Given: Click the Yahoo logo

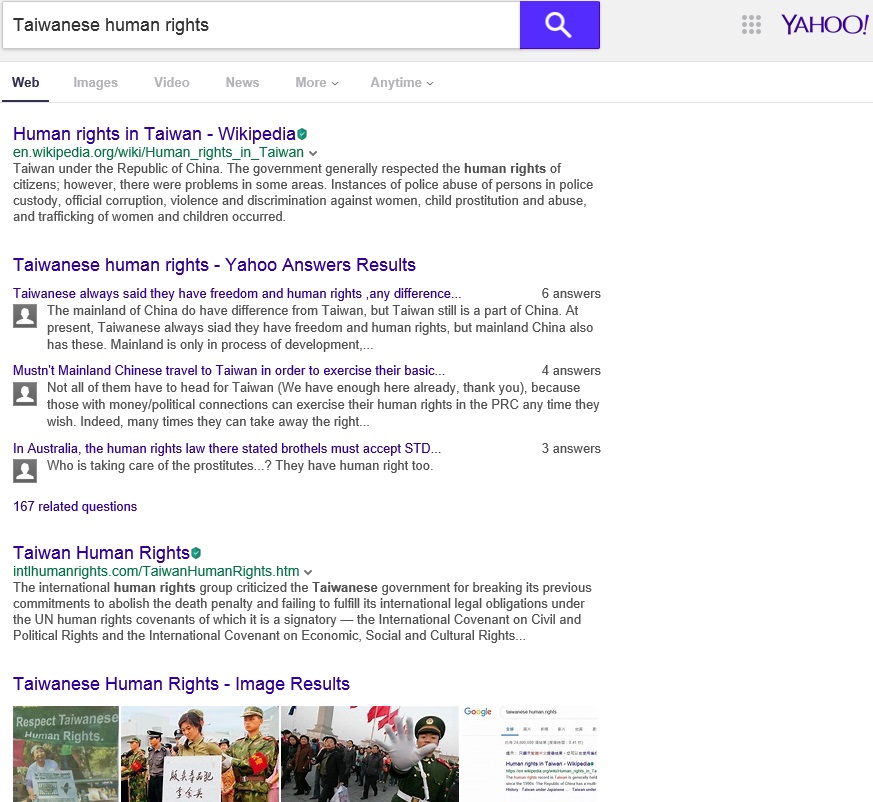Looking at the screenshot, I should click(824, 25).
